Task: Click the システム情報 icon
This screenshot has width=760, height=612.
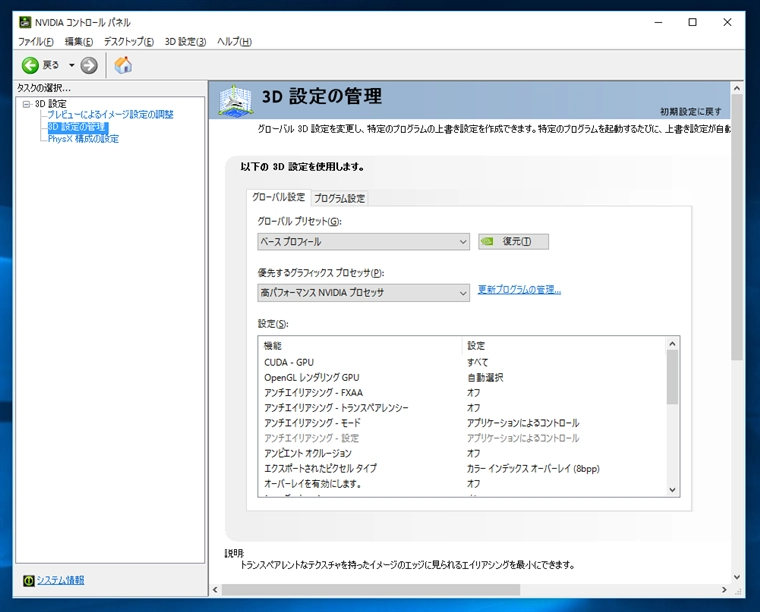Action: 29,580
